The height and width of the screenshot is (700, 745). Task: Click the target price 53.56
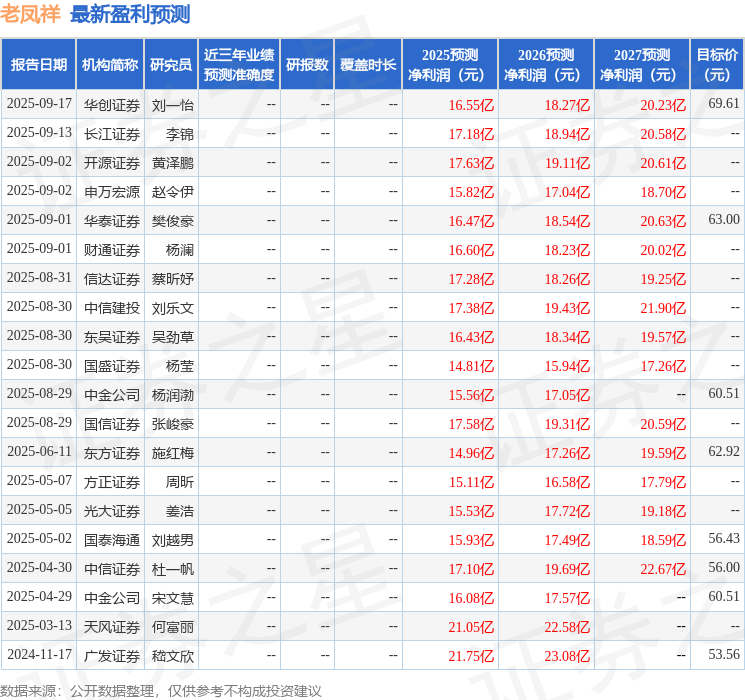click(x=724, y=654)
